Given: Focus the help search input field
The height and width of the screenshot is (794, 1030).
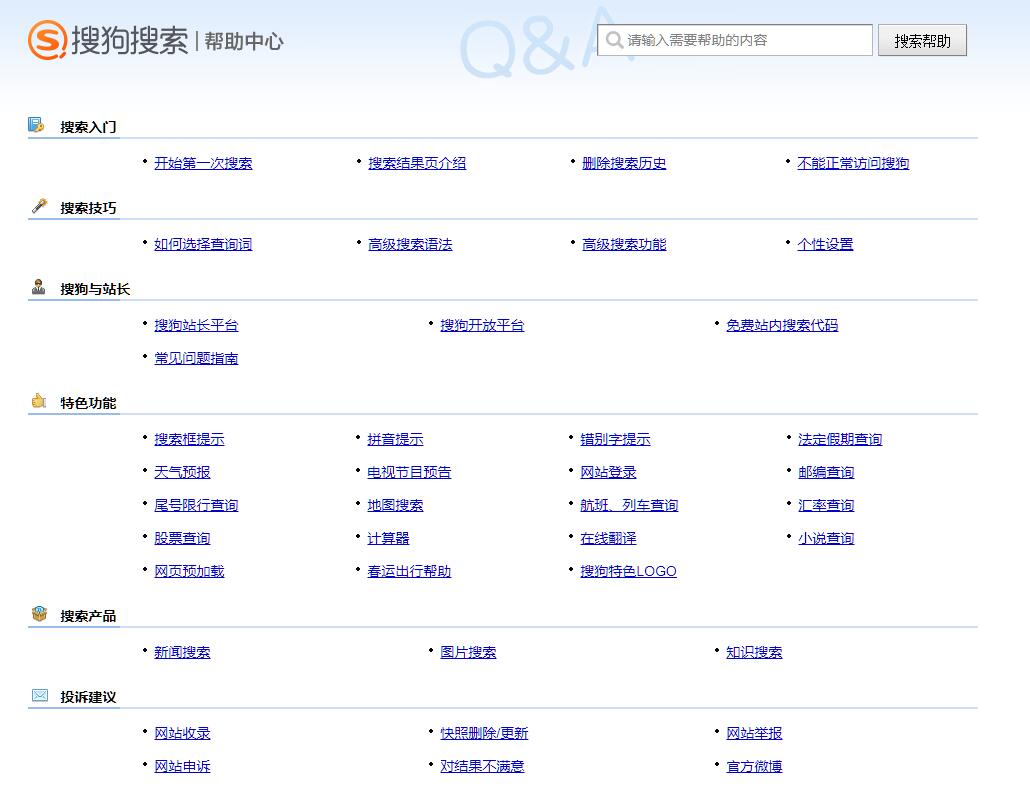Looking at the screenshot, I should [x=735, y=40].
